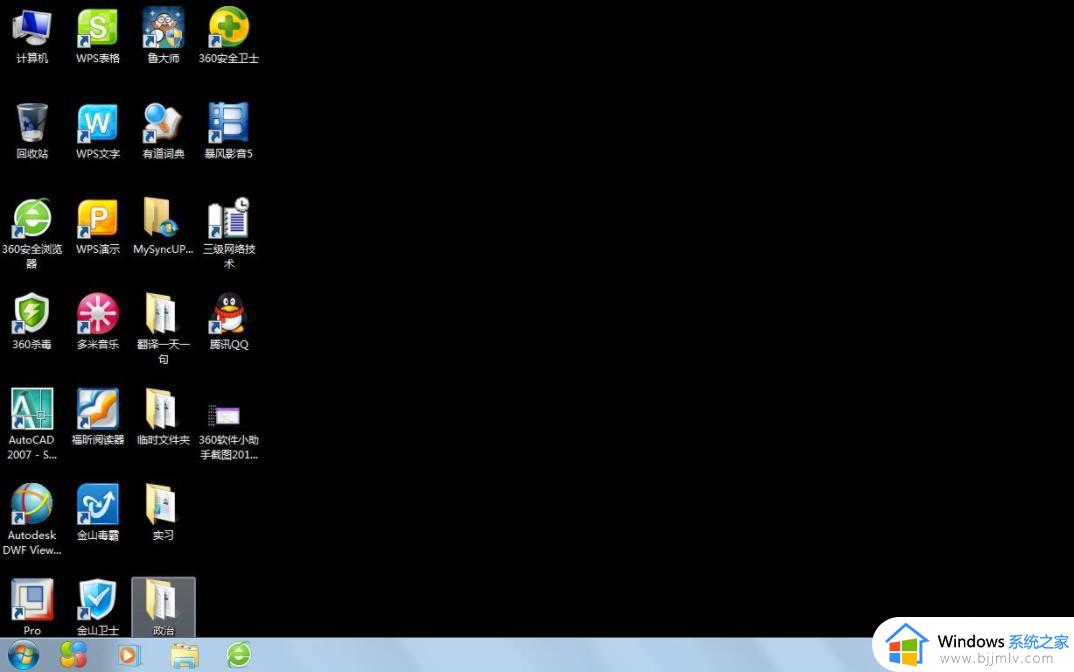Launch 360 browser from taskbar

[x=238, y=655]
